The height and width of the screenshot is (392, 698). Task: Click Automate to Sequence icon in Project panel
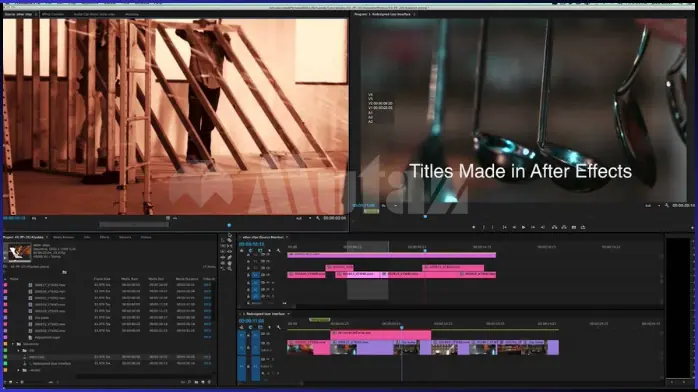(183, 382)
